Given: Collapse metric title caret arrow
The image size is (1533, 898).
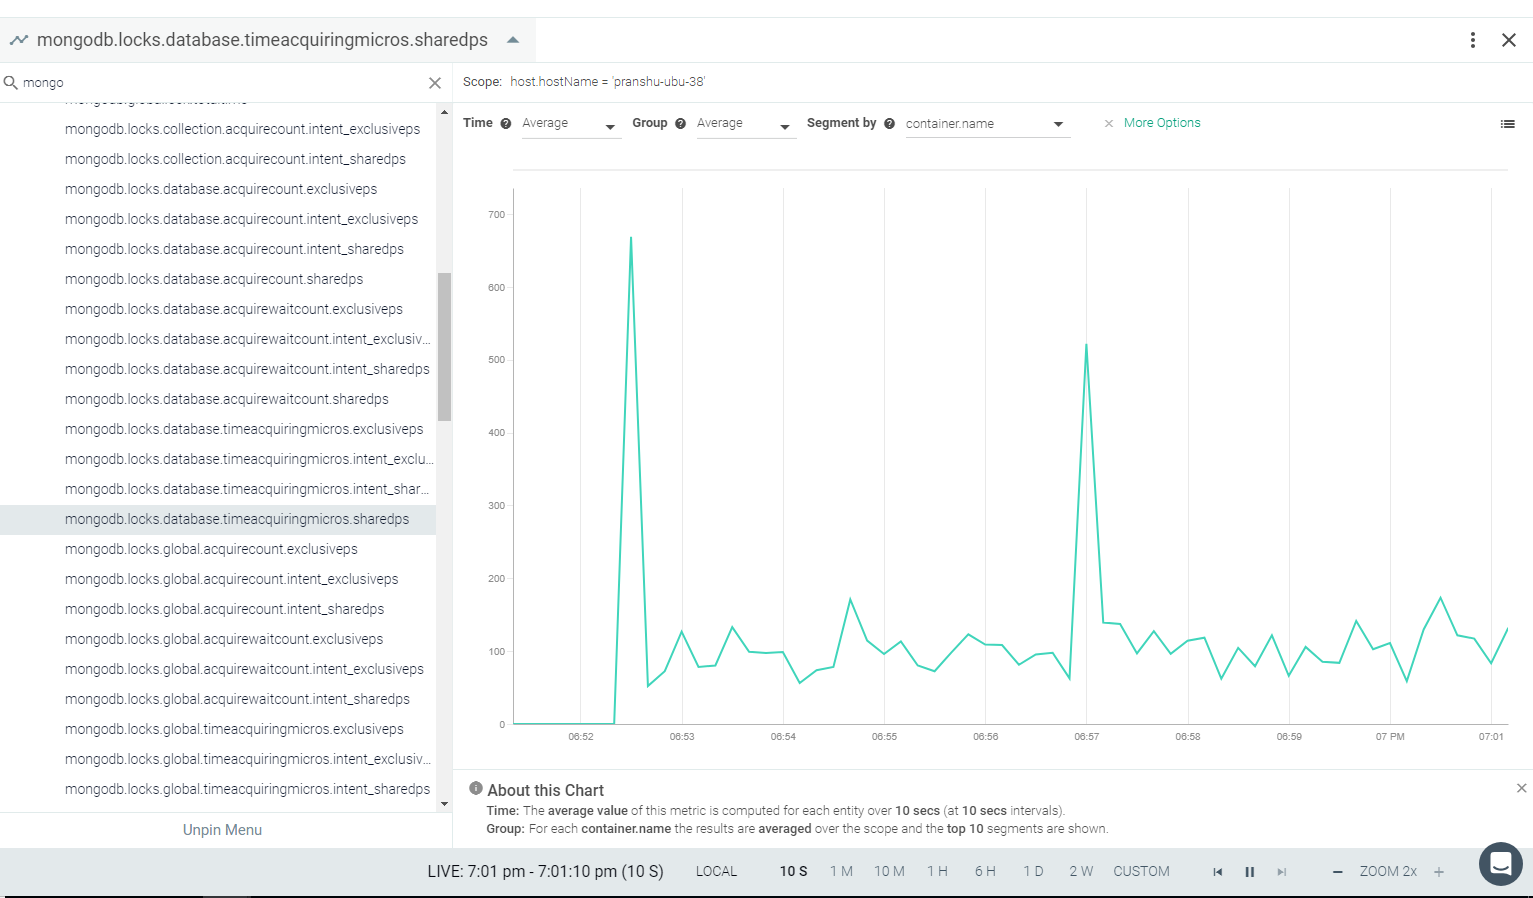Looking at the screenshot, I should click(513, 40).
